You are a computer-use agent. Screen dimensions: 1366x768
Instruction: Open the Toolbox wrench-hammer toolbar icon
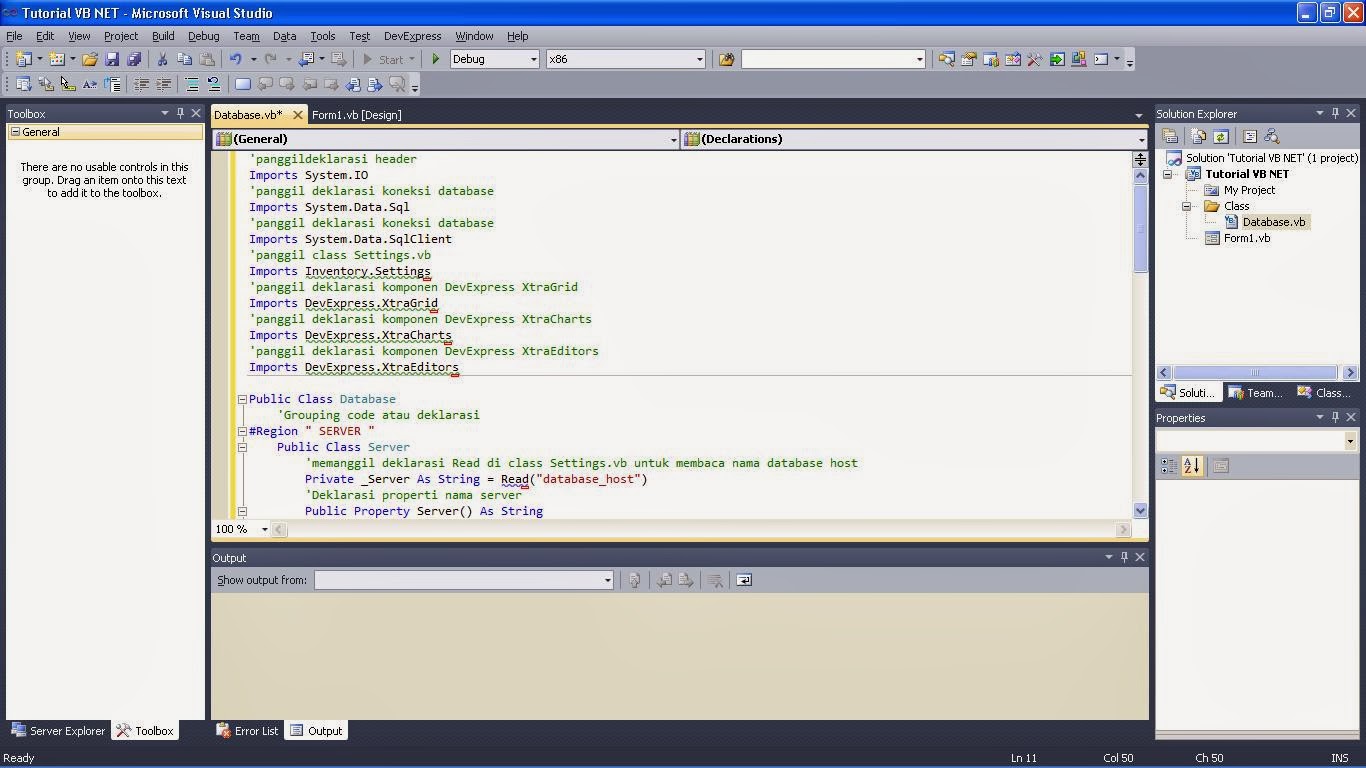(x=1035, y=60)
